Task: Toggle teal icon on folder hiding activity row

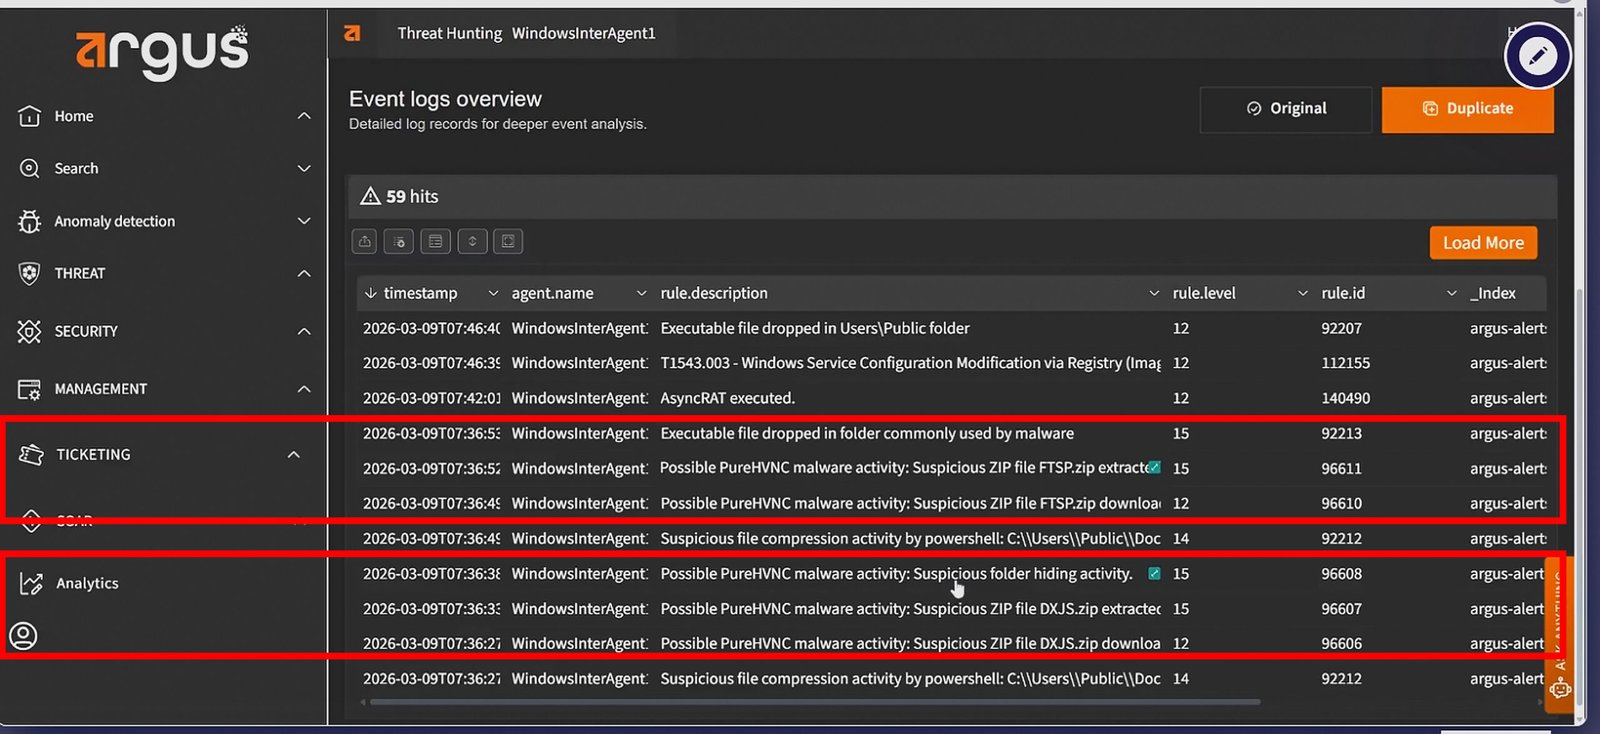Action: 1154,573
